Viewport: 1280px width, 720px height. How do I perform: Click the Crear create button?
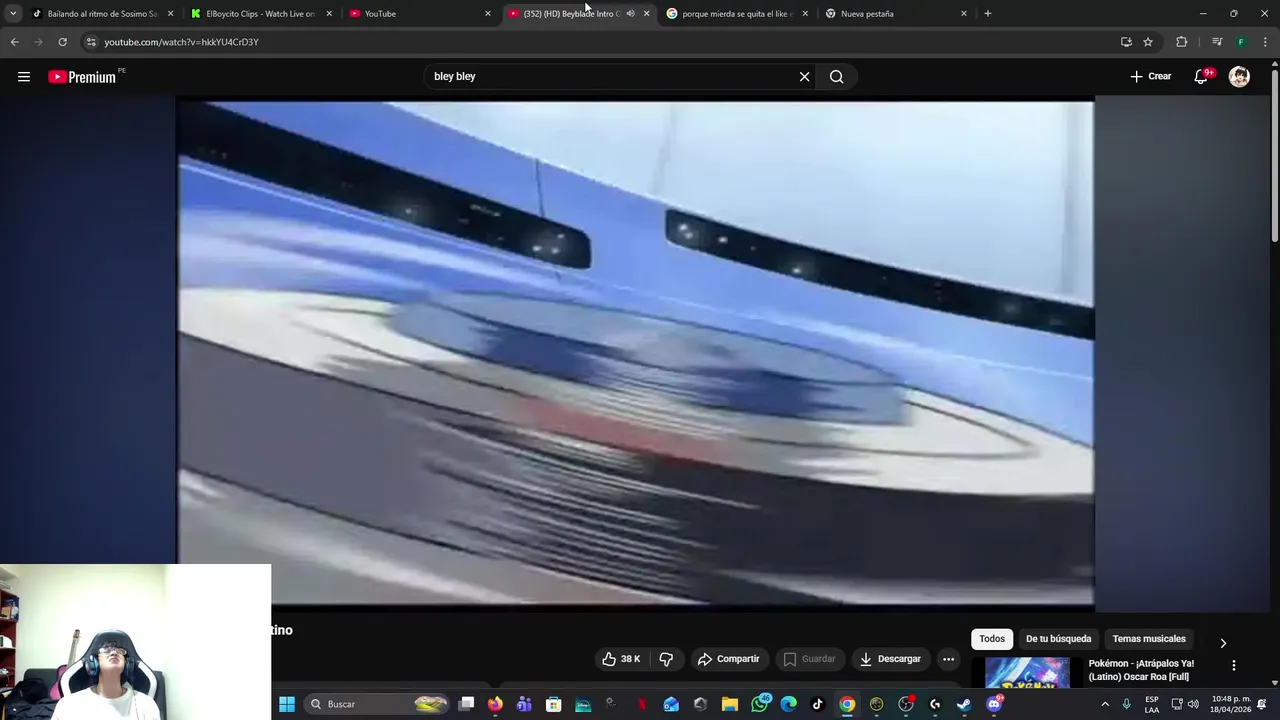tap(1151, 77)
